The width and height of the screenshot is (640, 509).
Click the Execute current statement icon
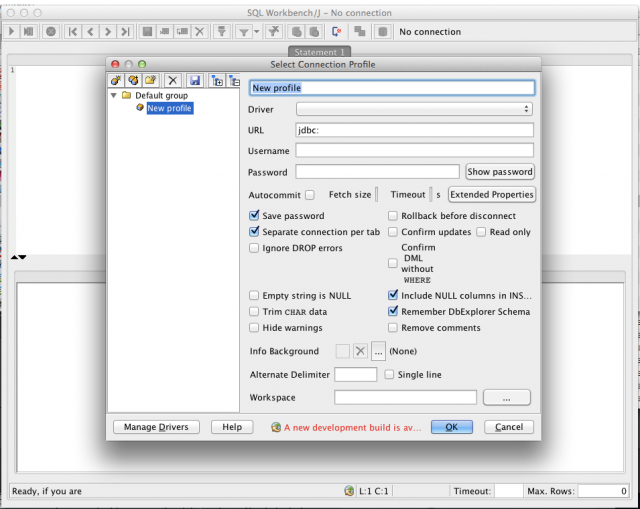pyautogui.click(x=29, y=31)
